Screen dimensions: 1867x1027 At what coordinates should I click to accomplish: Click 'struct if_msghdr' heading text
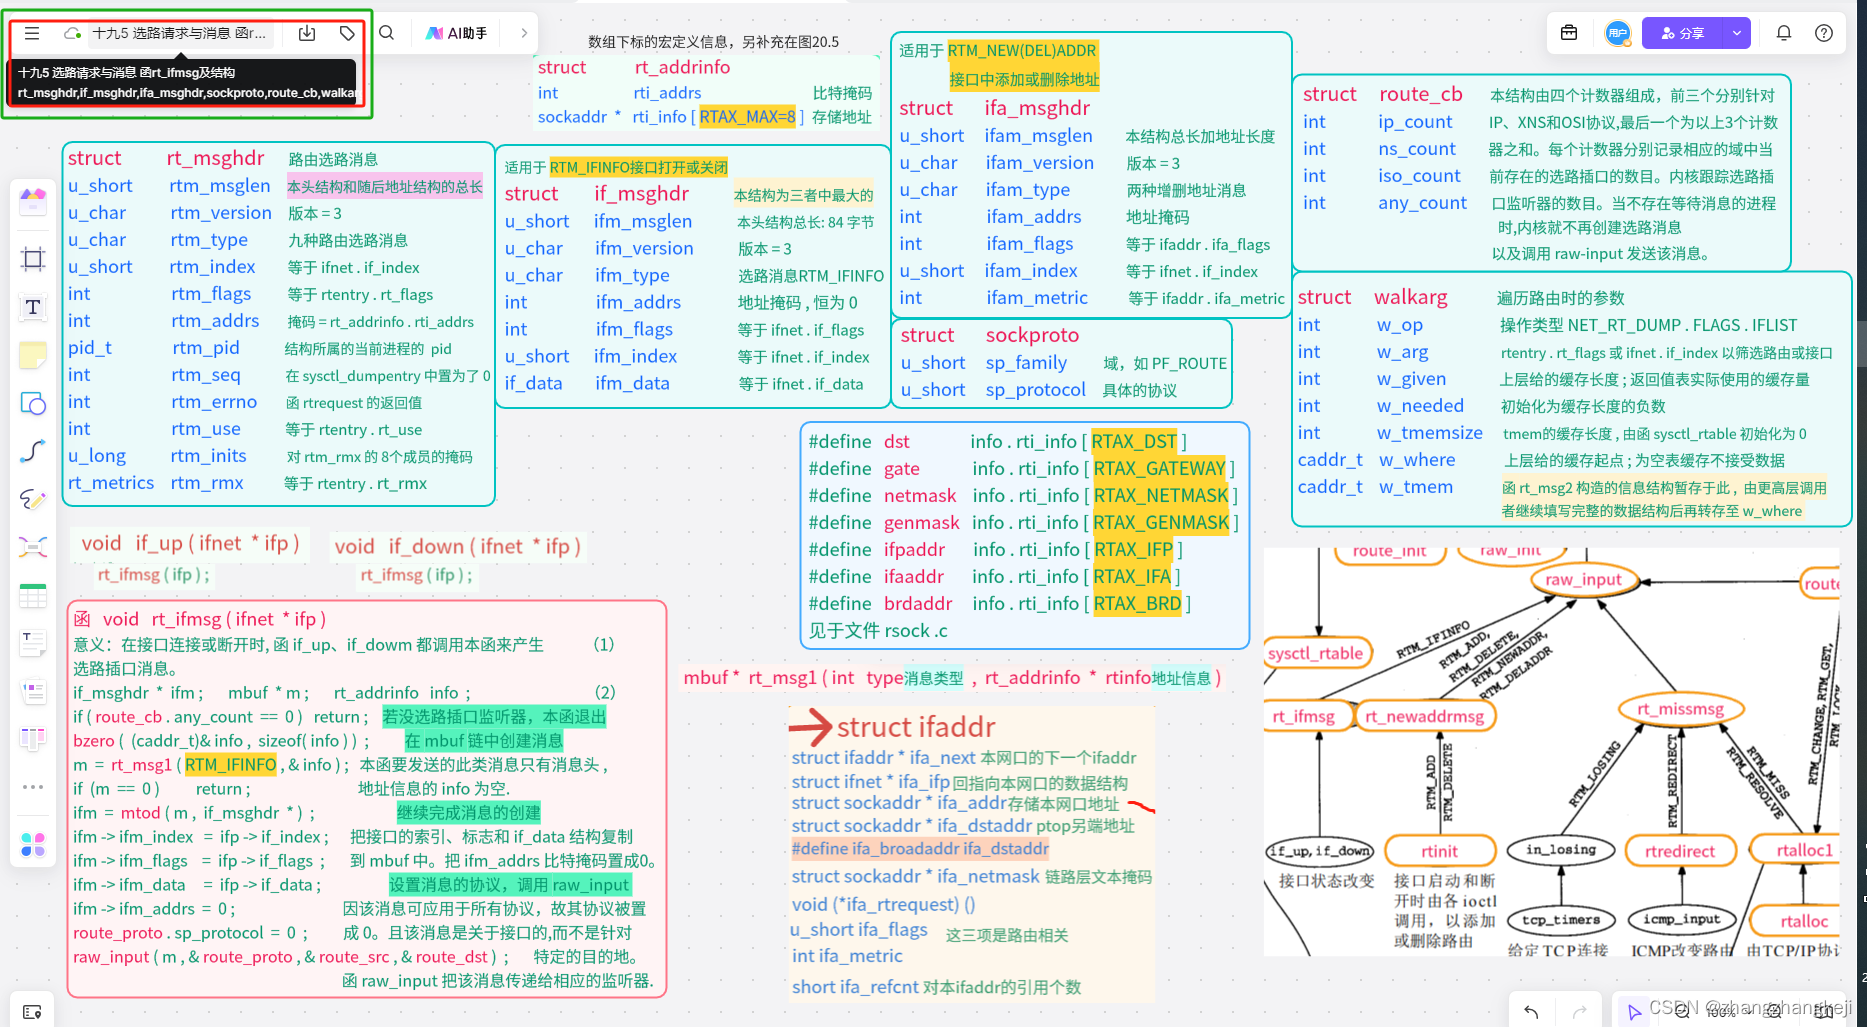click(x=596, y=194)
